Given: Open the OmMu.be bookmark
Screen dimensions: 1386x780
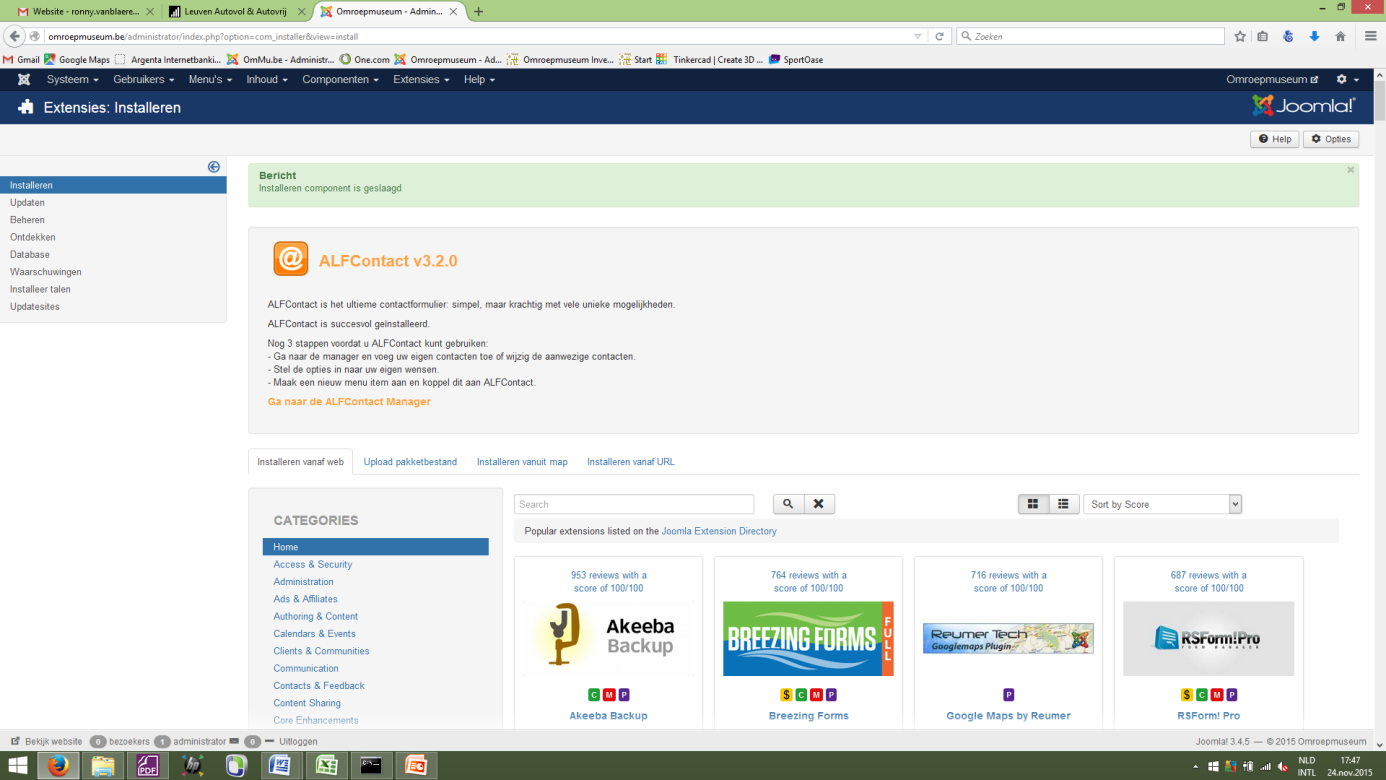Looking at the screenshot, I should [x=280, y=59].
